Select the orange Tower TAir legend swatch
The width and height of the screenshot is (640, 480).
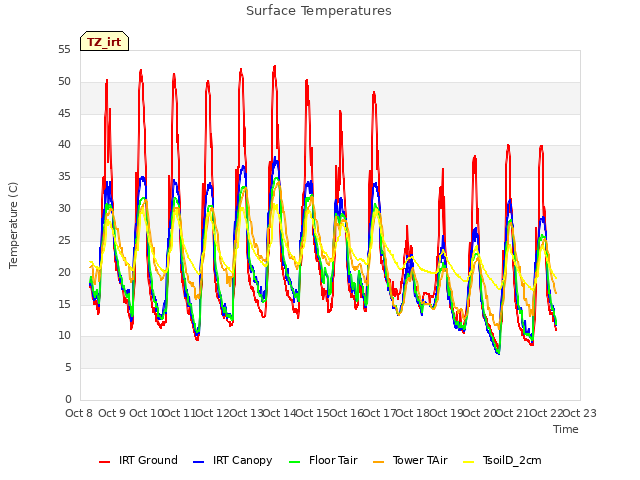pos(379,462)
